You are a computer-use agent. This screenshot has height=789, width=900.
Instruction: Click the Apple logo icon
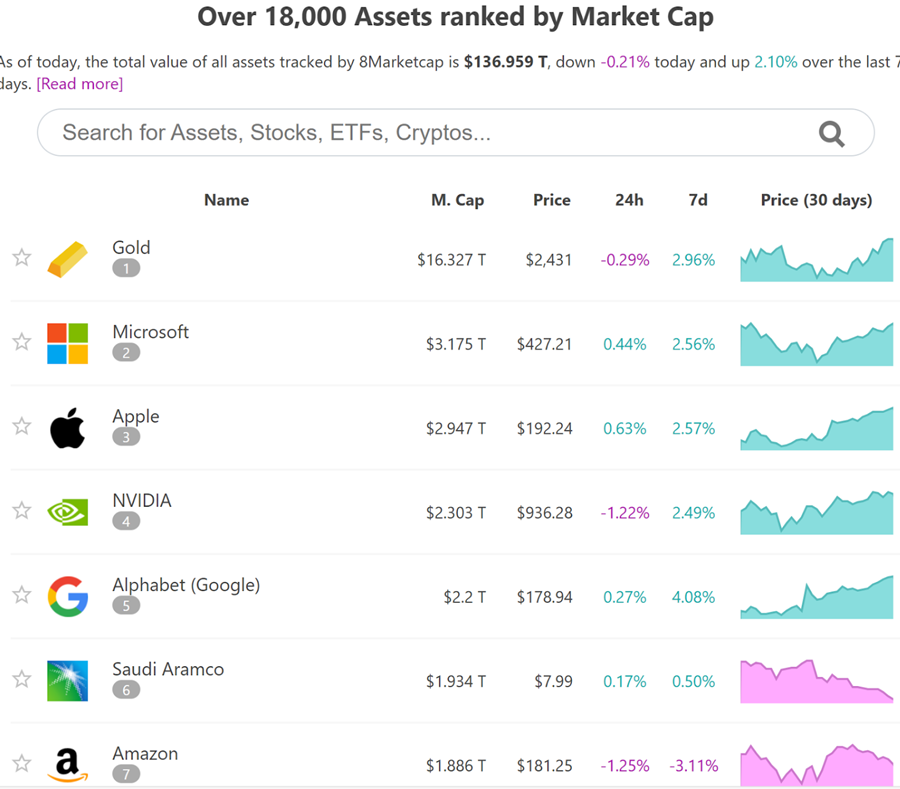67,428
